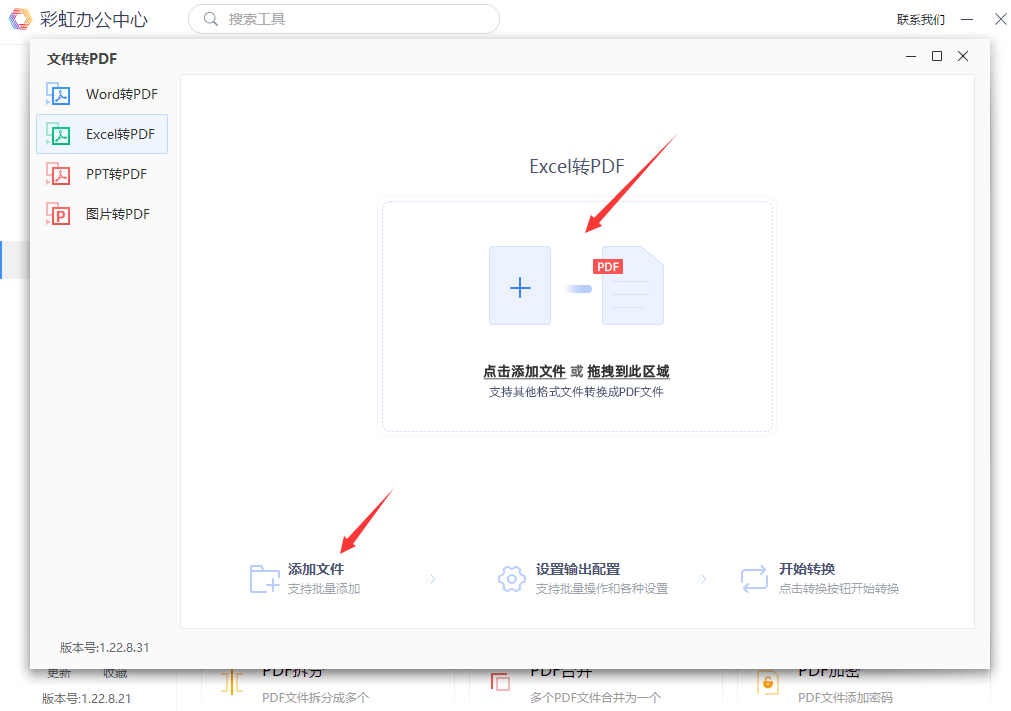The width and height of the screenshot is (1011, 711).
Task: Click the 支持批量操作和各种设置 subtitle text
Action: [602, 589]
